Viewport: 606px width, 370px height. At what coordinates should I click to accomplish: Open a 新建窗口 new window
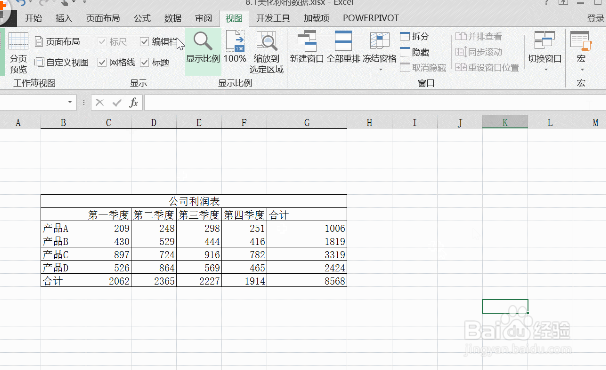pyautogui.click(x=306, y=48)
